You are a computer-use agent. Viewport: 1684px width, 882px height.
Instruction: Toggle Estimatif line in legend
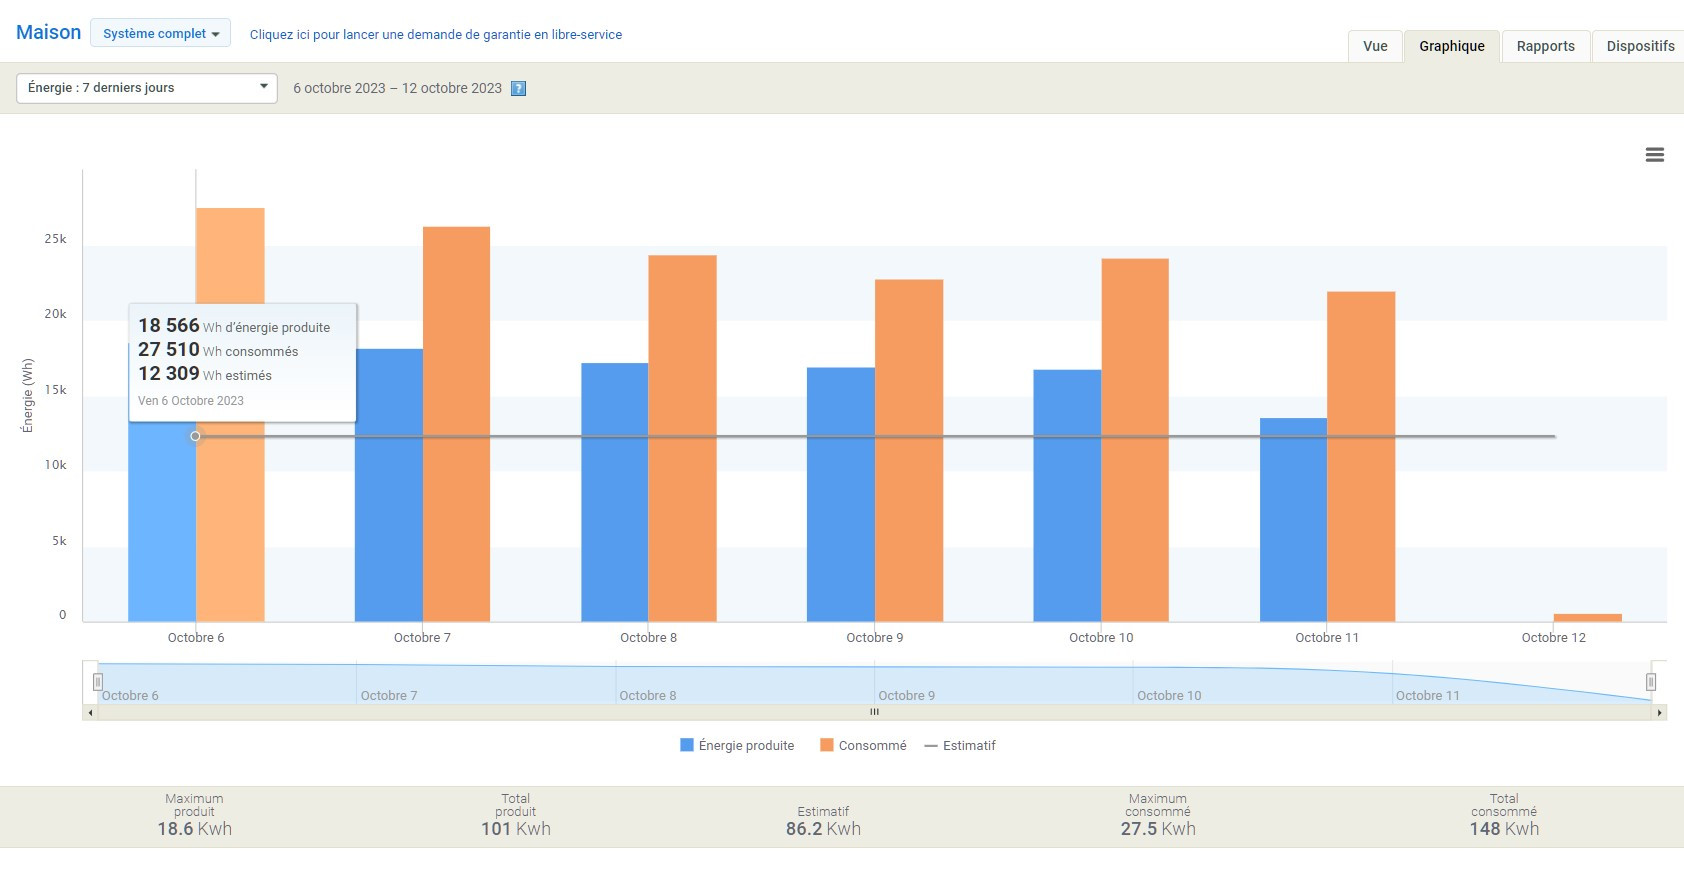(960, 746)
